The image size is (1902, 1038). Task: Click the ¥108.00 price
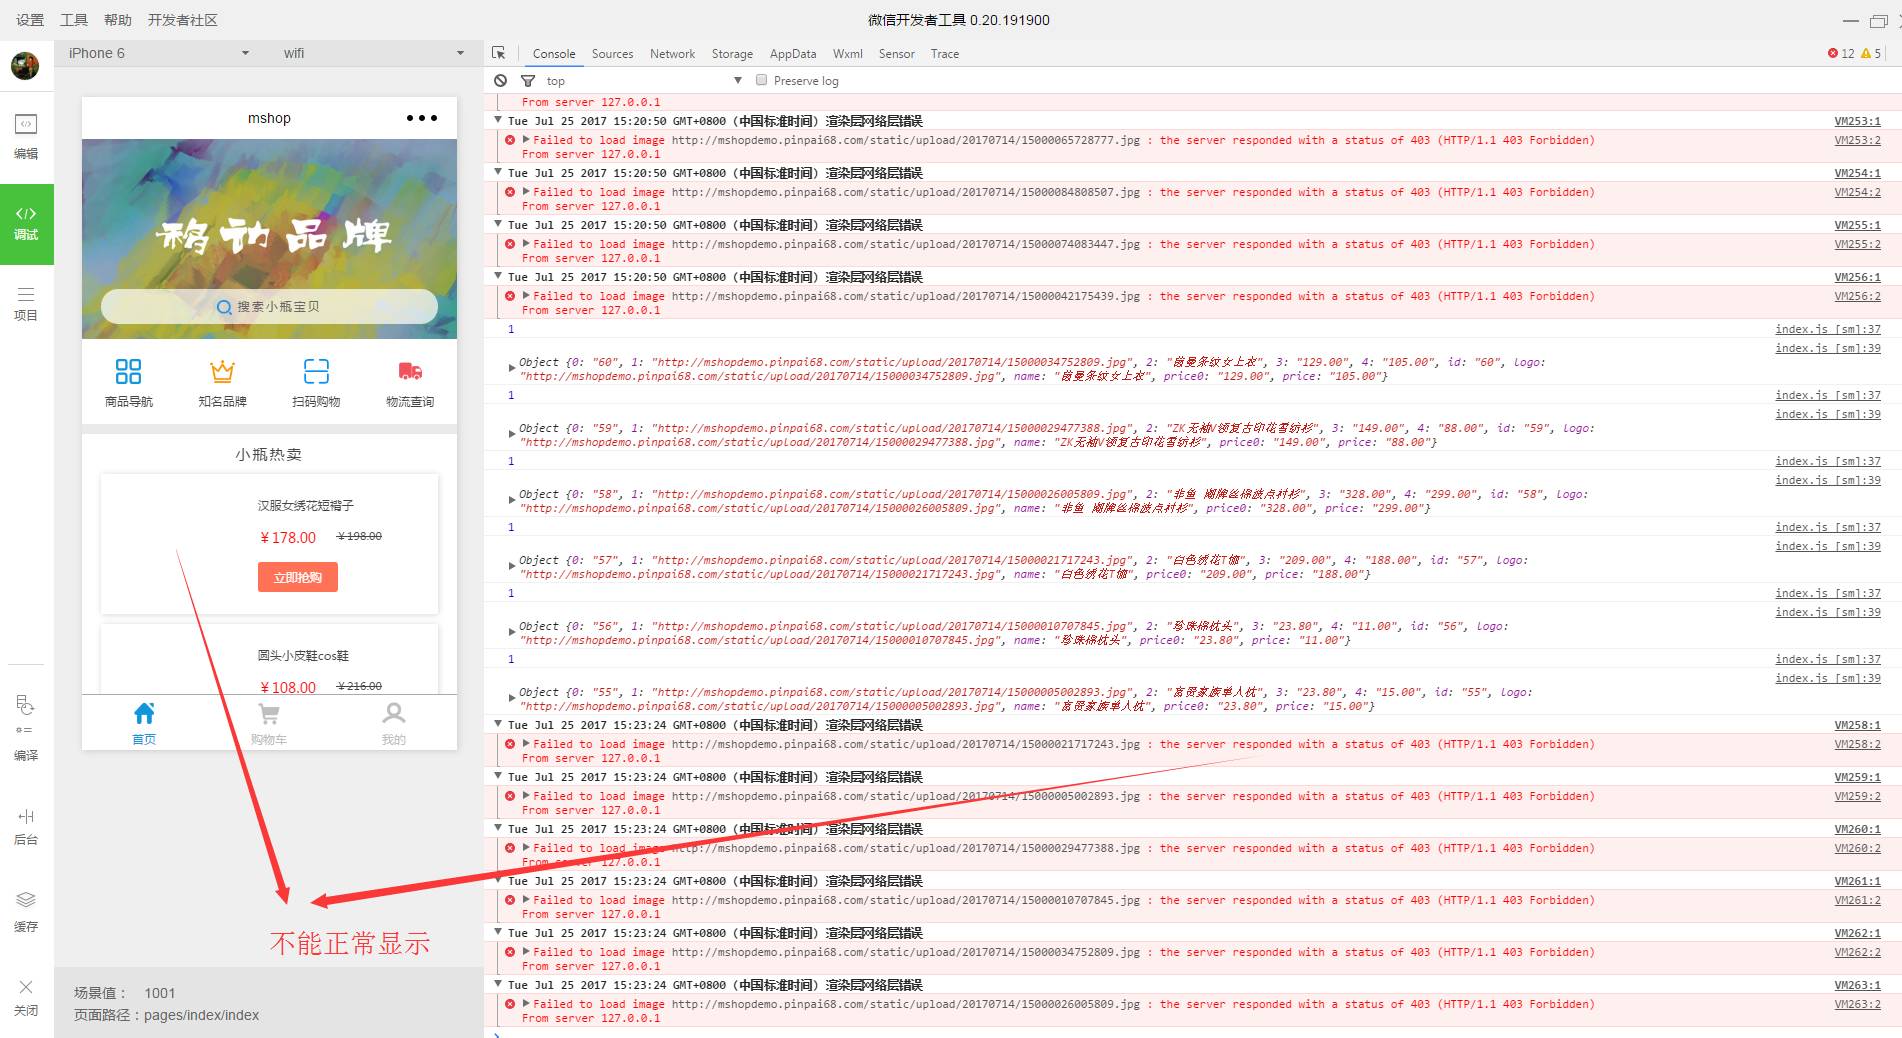coord(288,688)
